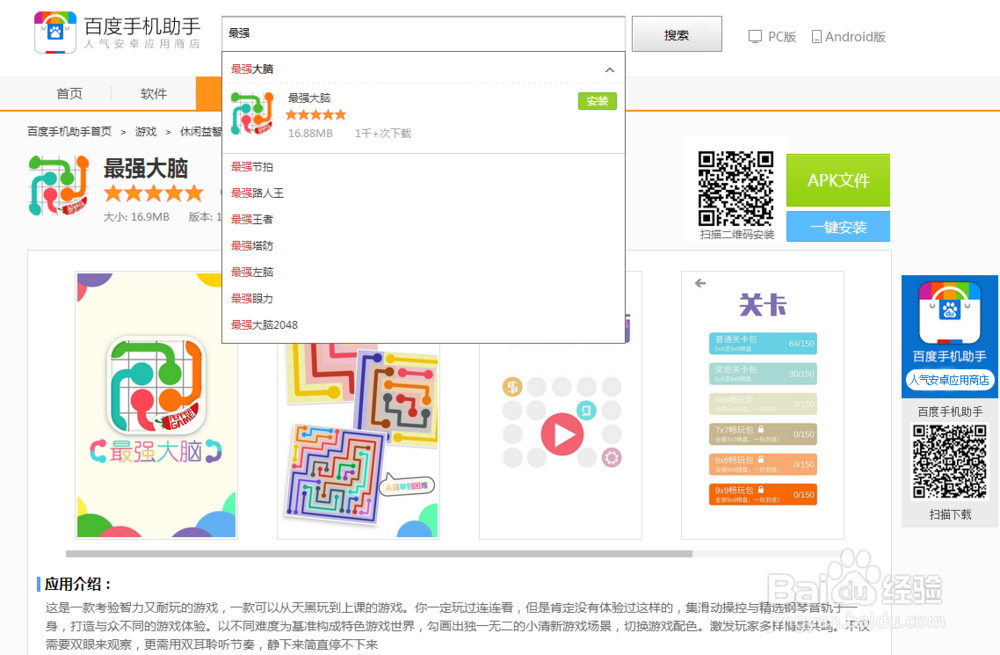Click the 最强大脑 app title heading
Image resolution: width=1000 pixels, height=655 pixels.
coord(145,168)
